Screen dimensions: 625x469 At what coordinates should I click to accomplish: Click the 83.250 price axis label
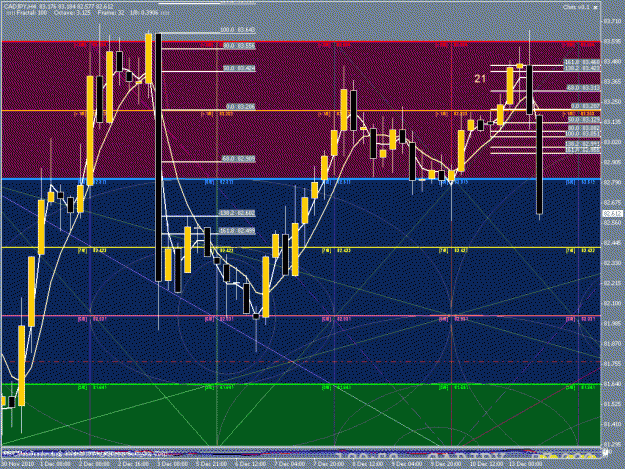[x=612, y=102]
